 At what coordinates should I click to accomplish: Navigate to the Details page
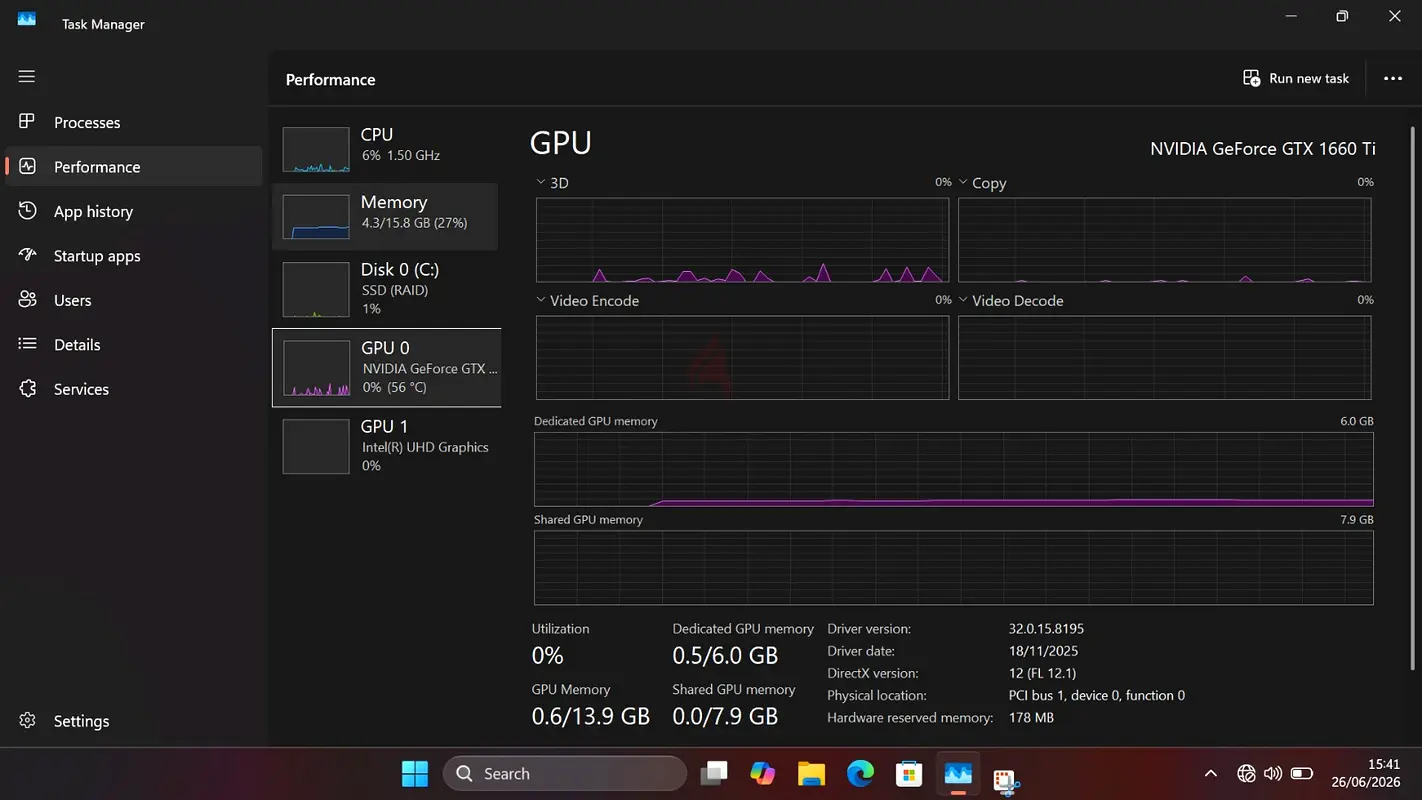coord(134,344)
